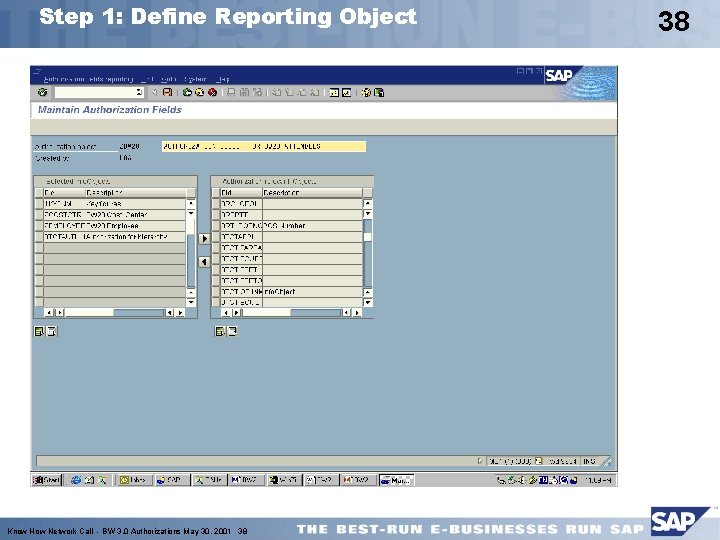Click left table horizontal scrollbar thumb
The height and width of the screenshot is (540, 720).
click(x=90, y=313)
